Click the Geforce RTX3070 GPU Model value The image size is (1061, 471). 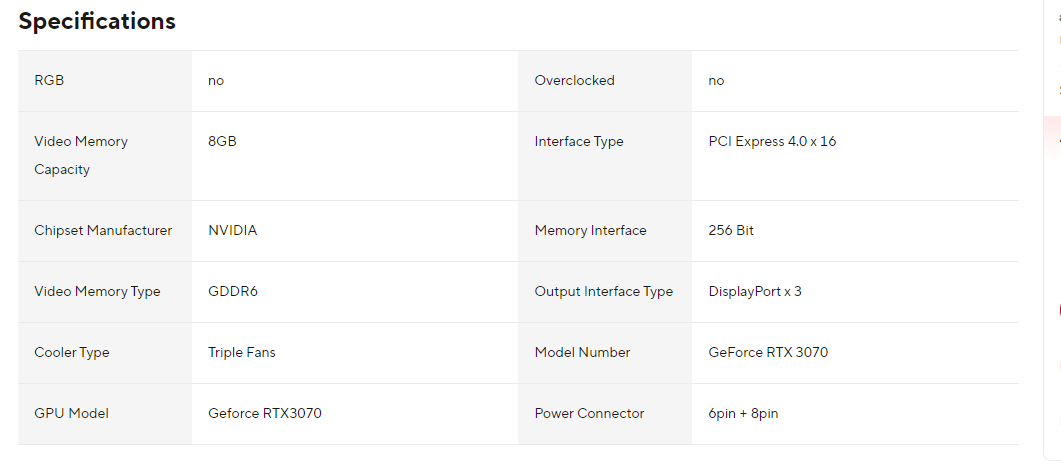click(265, 414)
